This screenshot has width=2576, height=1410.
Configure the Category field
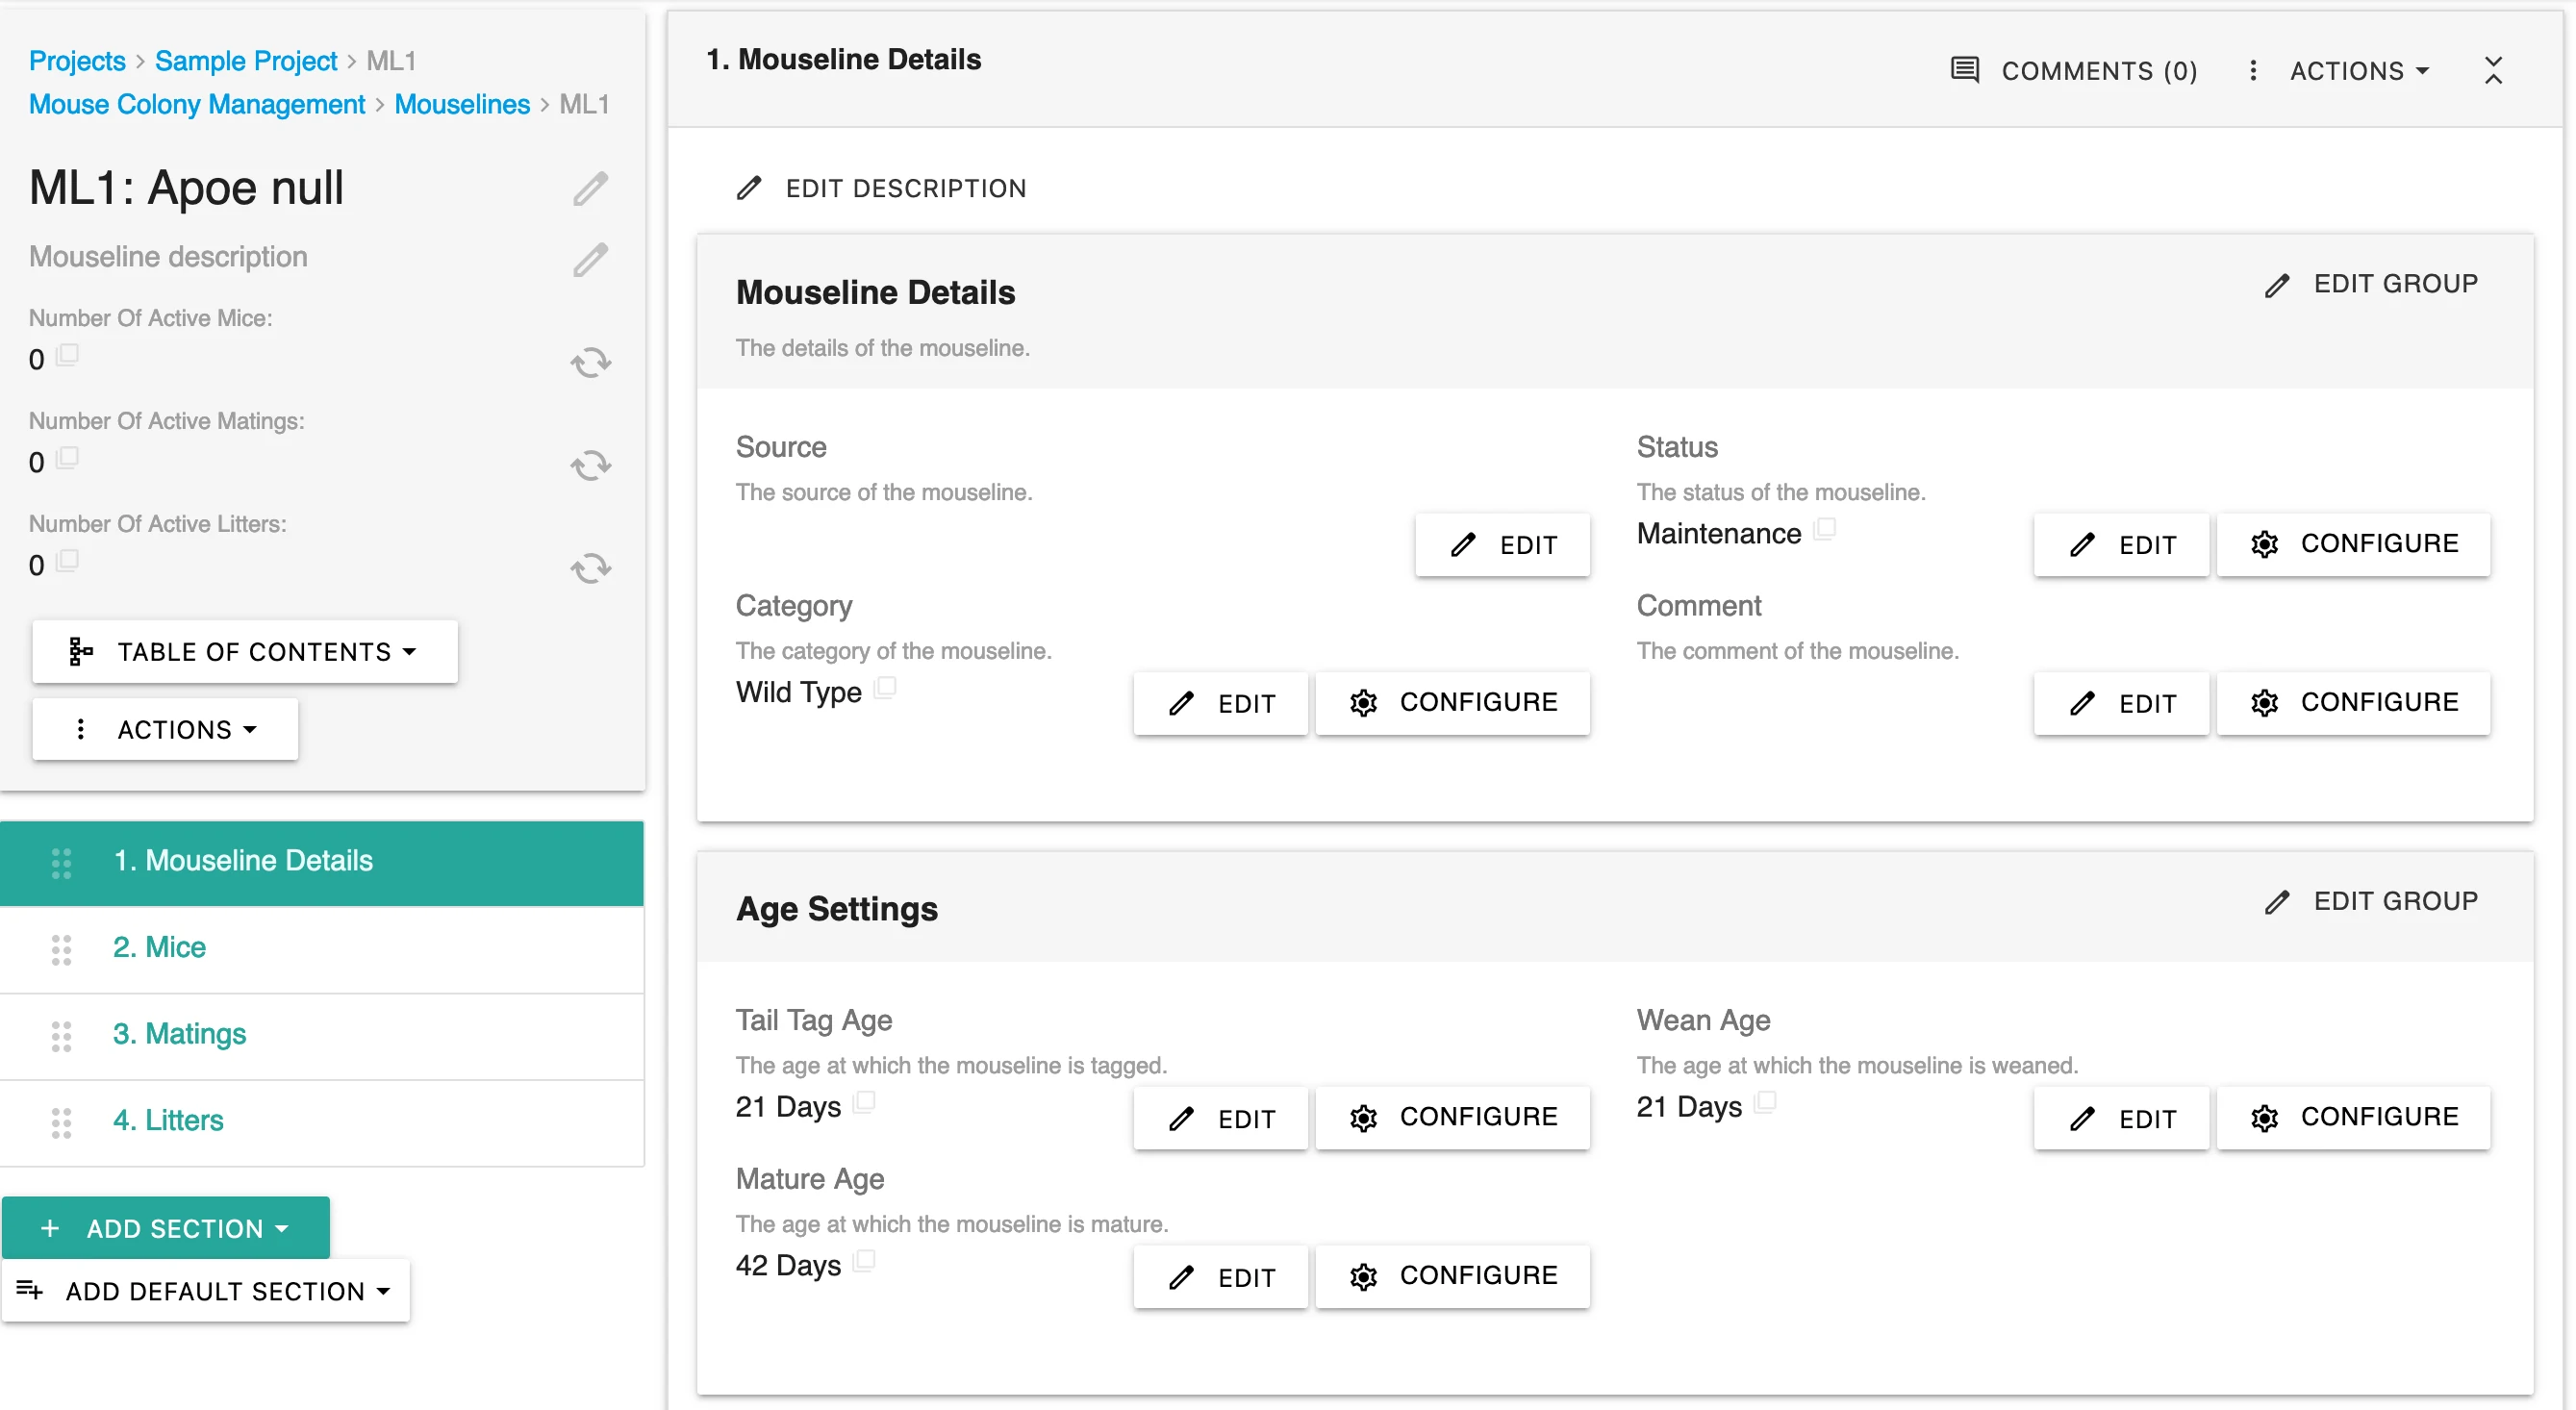1452,704
